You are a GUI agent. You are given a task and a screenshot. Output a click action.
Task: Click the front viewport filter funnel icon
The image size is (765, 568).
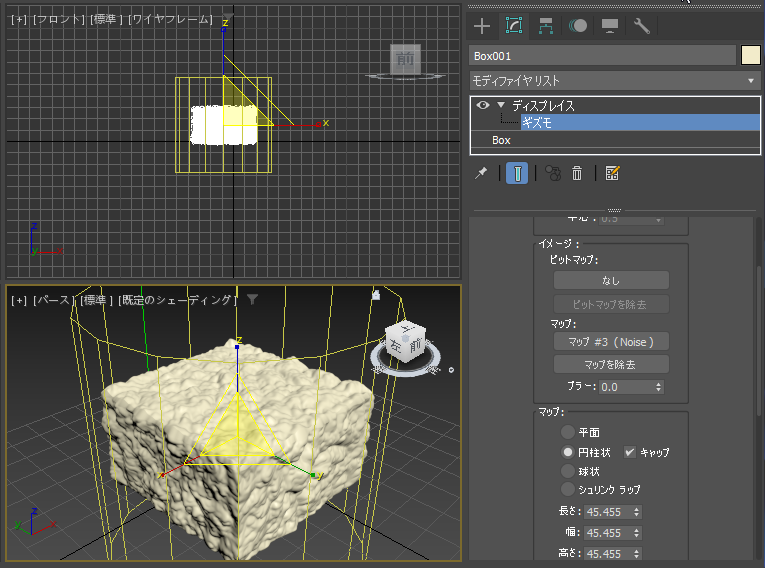228,18
